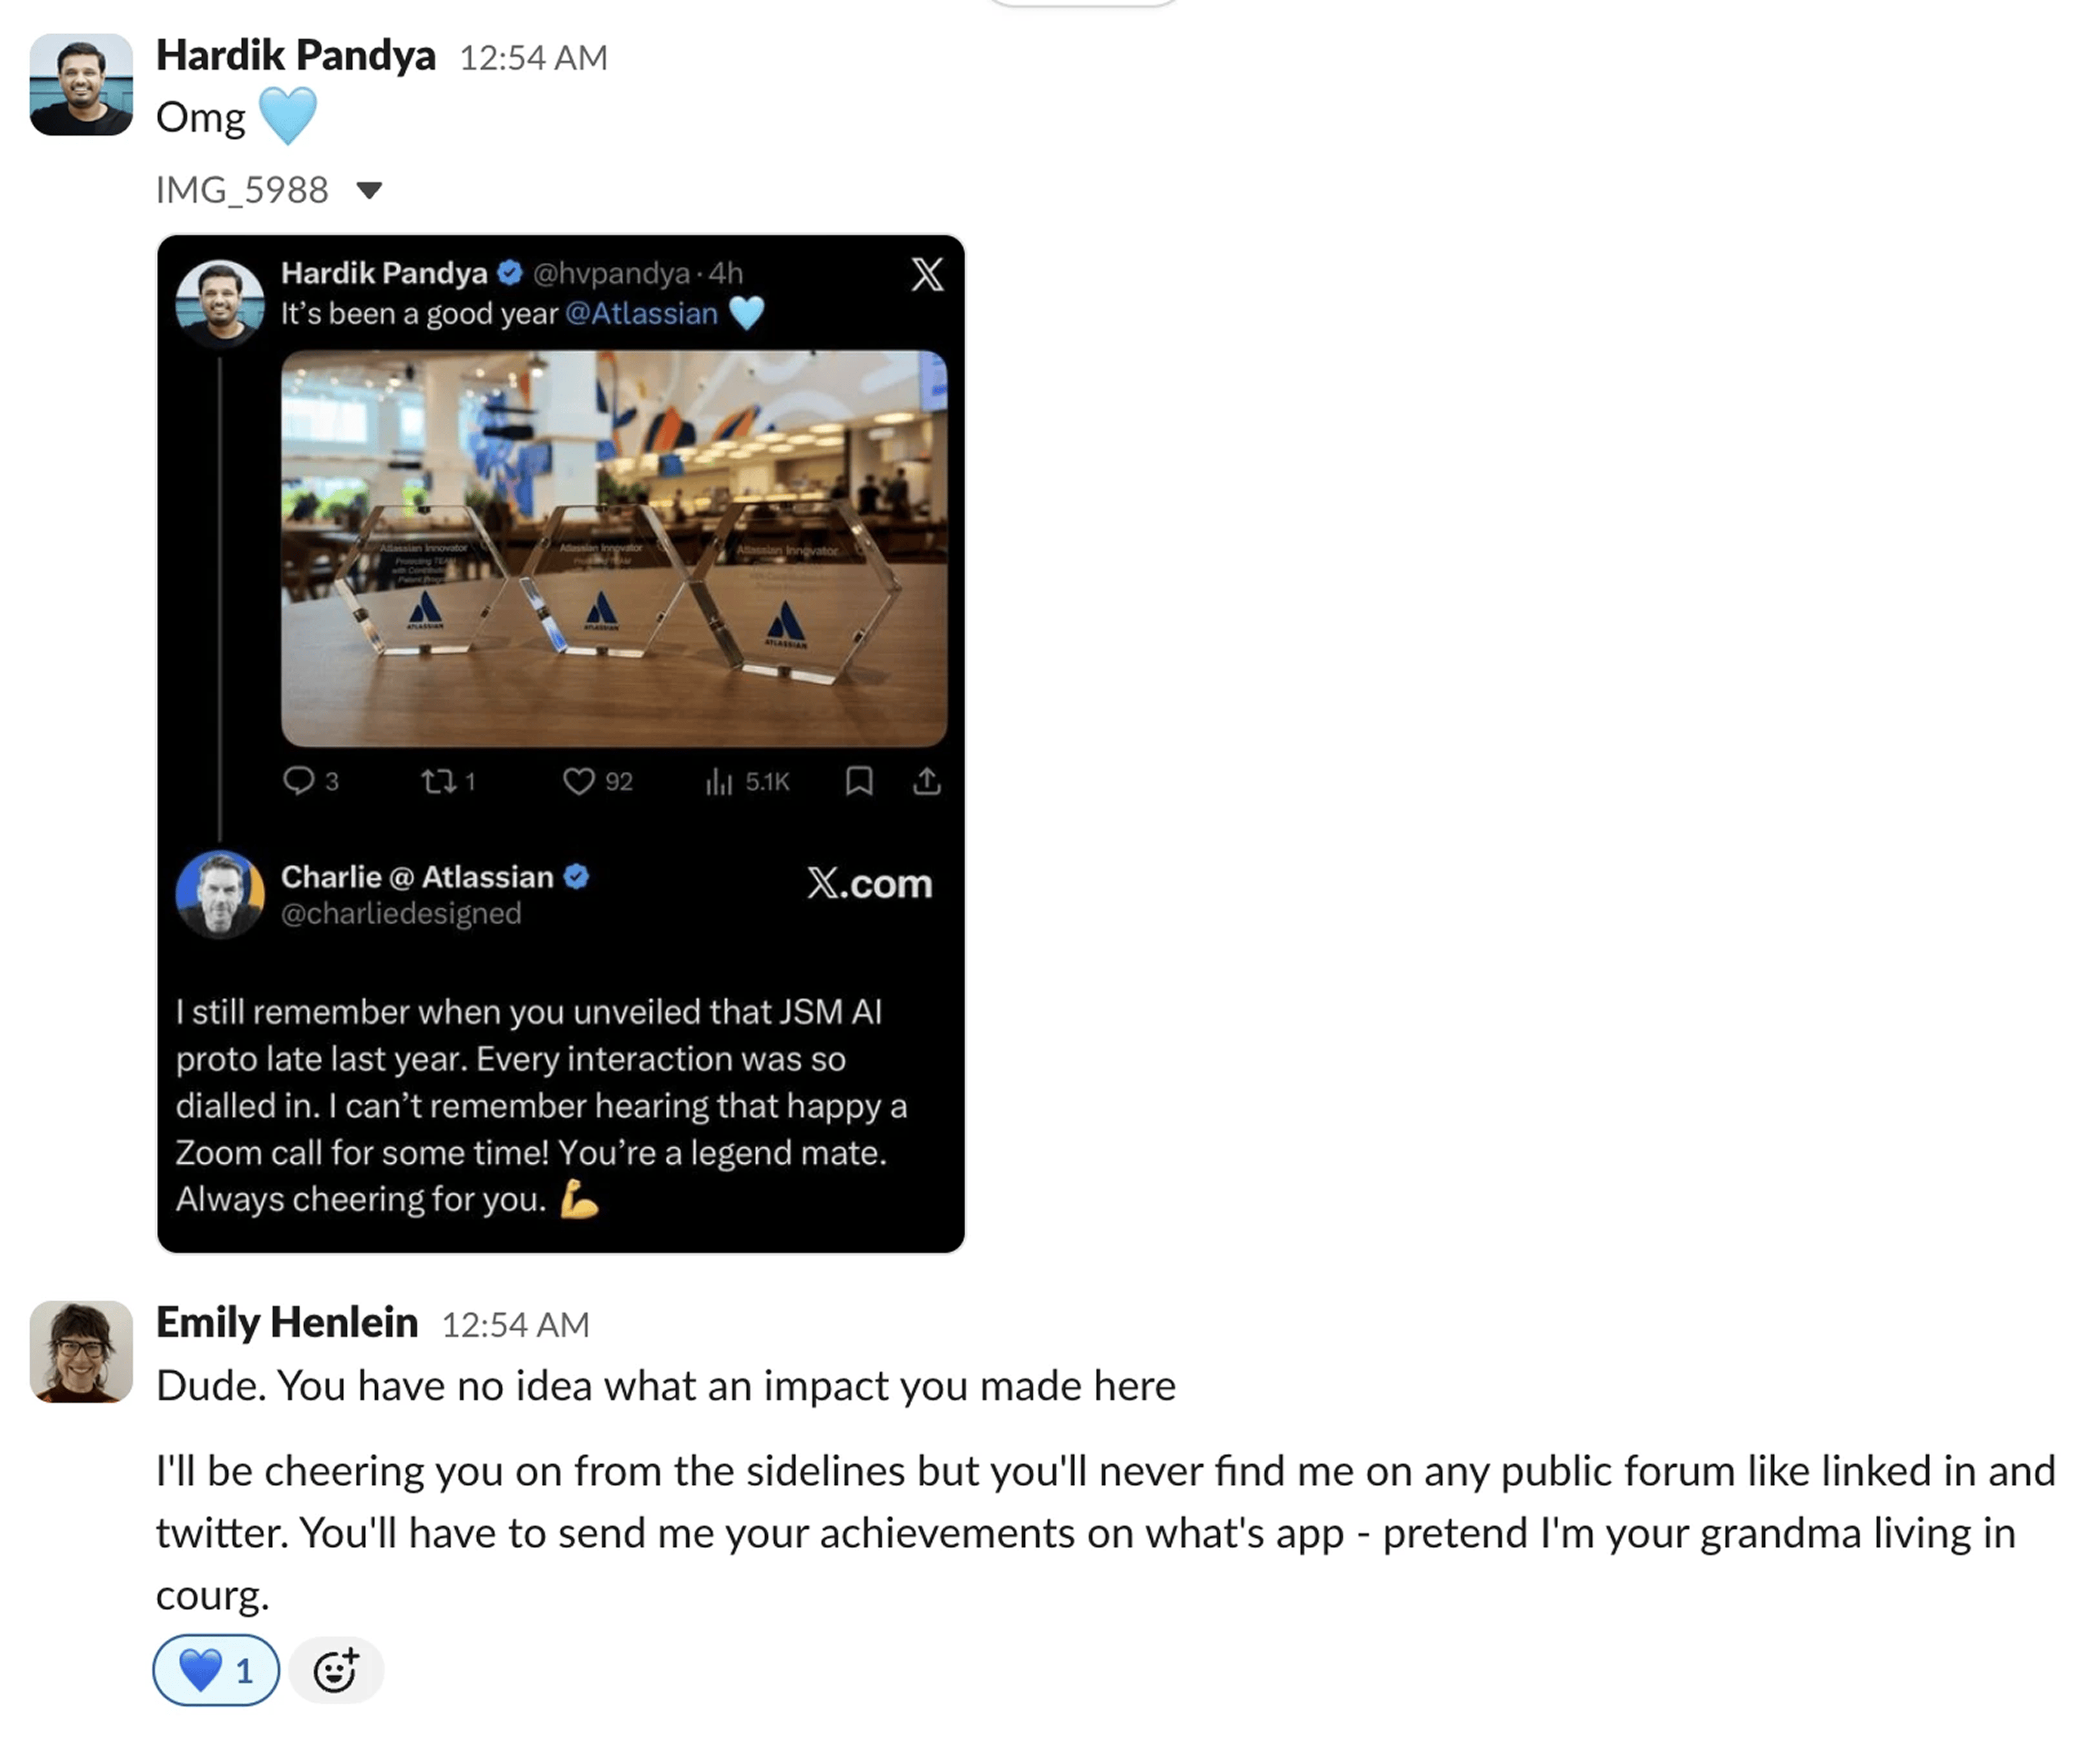Image resolution: width=2100 pixels, height=1749 pixels.
Task: Click the @Atlassian mention in the tweet
Action: [x=642, y=314]
